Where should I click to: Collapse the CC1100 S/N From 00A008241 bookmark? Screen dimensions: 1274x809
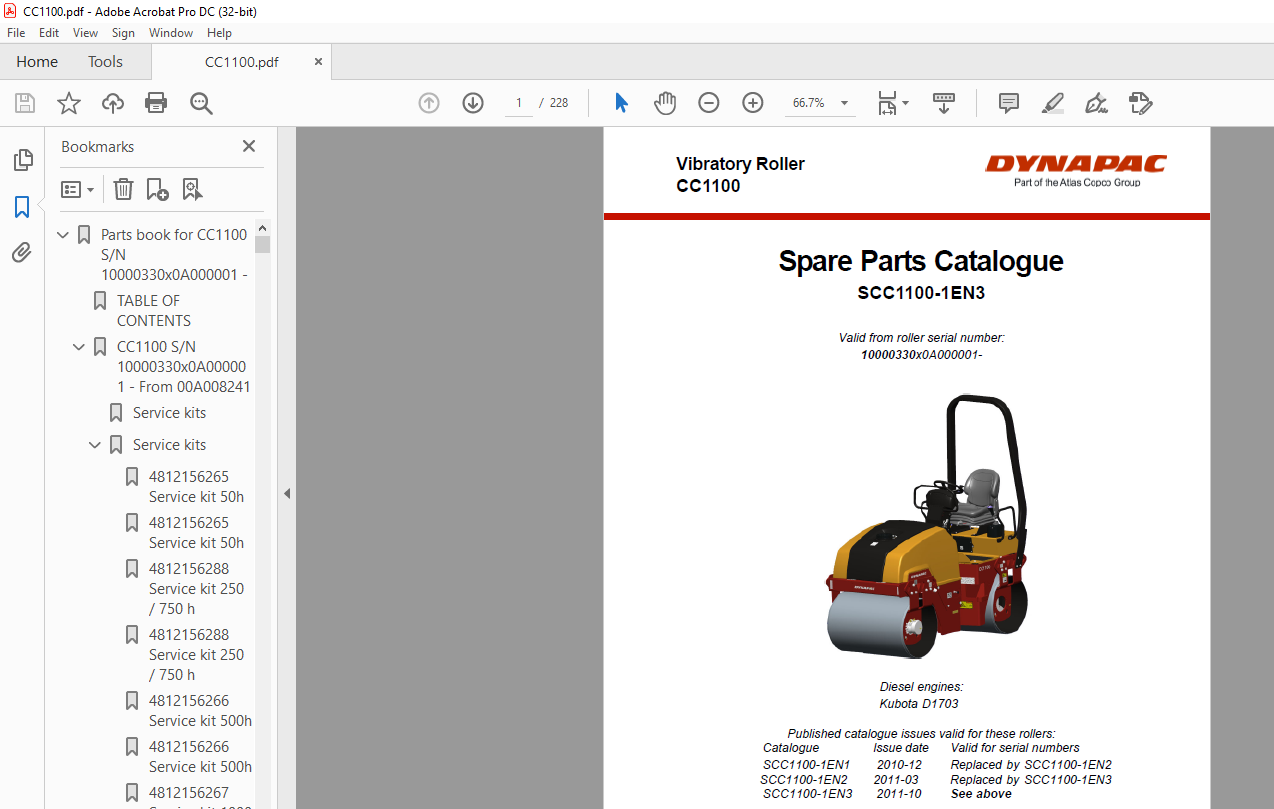[x=80, y=347]
